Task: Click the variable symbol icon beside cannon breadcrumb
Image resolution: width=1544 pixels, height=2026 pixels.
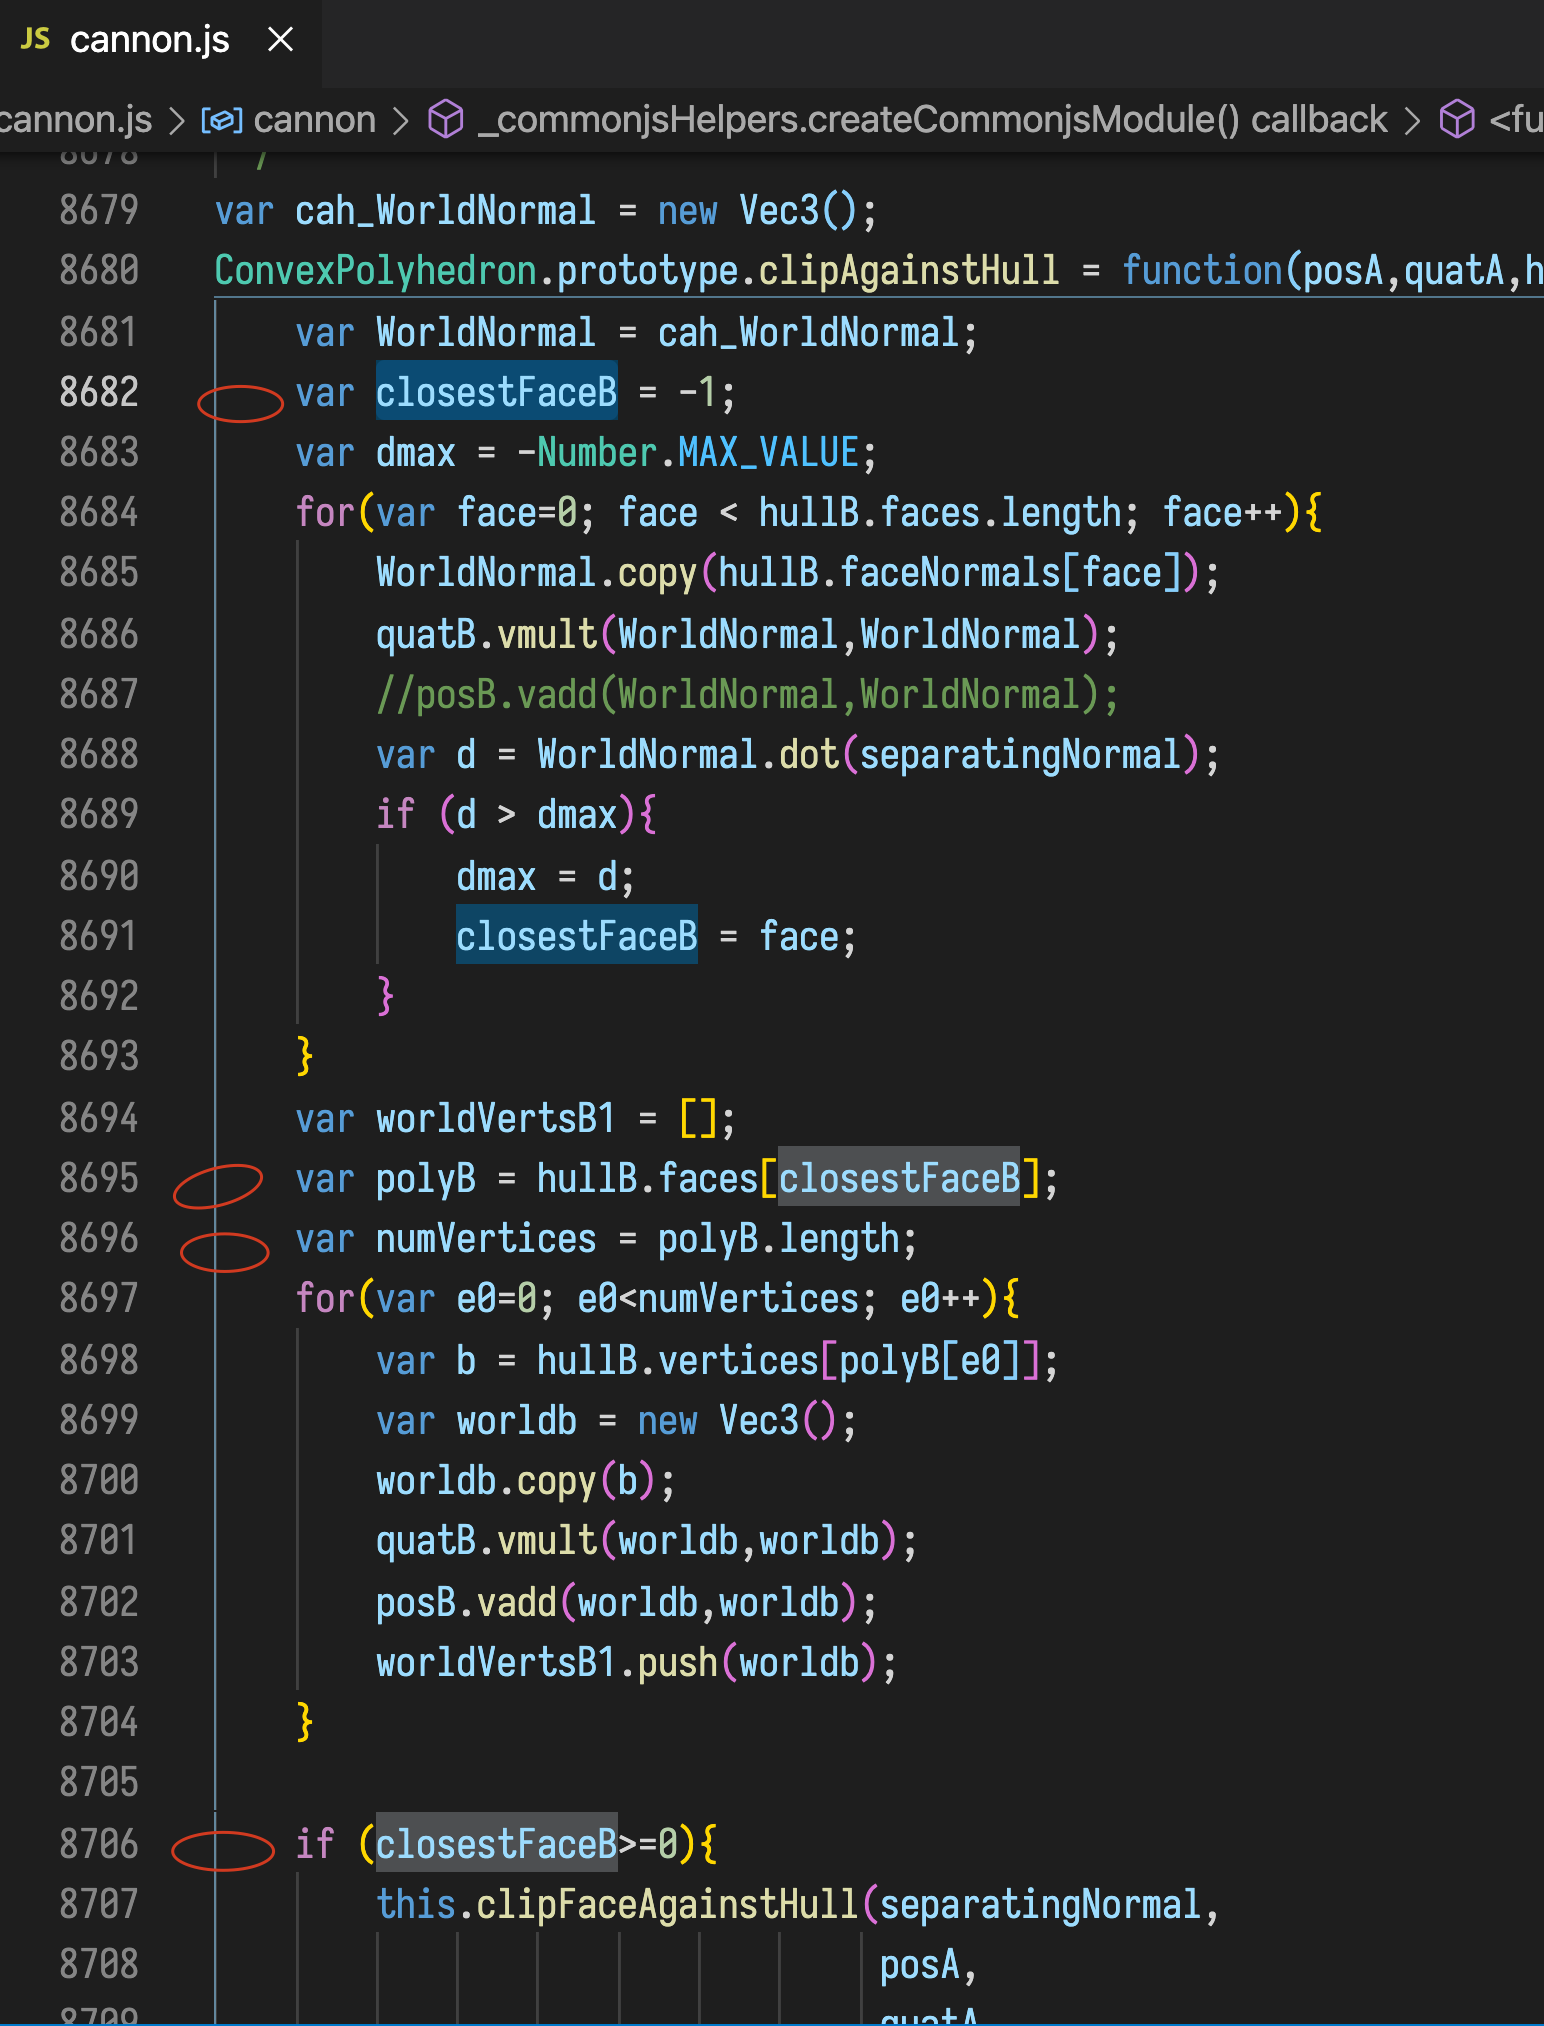Action: (x=222, y=121)
